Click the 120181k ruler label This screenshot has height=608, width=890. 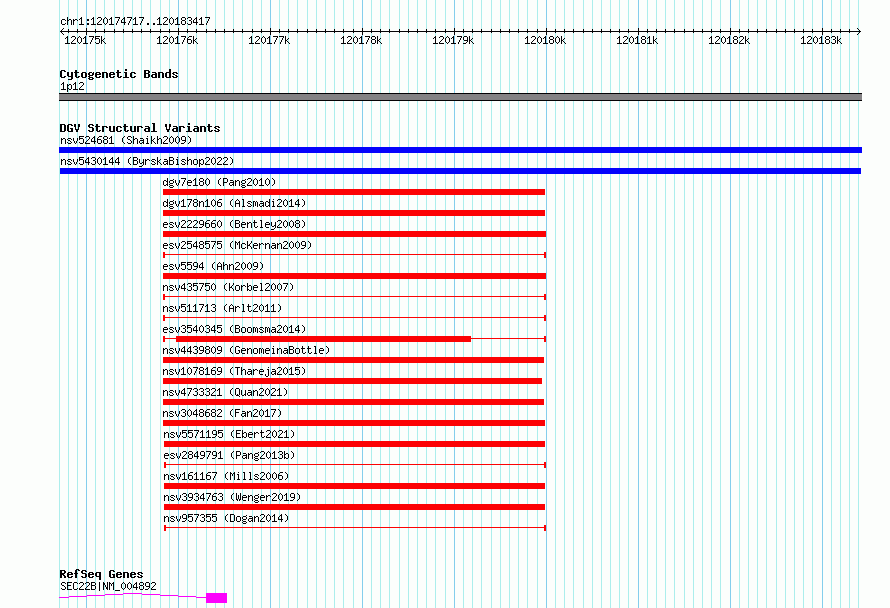coord(637,40)
